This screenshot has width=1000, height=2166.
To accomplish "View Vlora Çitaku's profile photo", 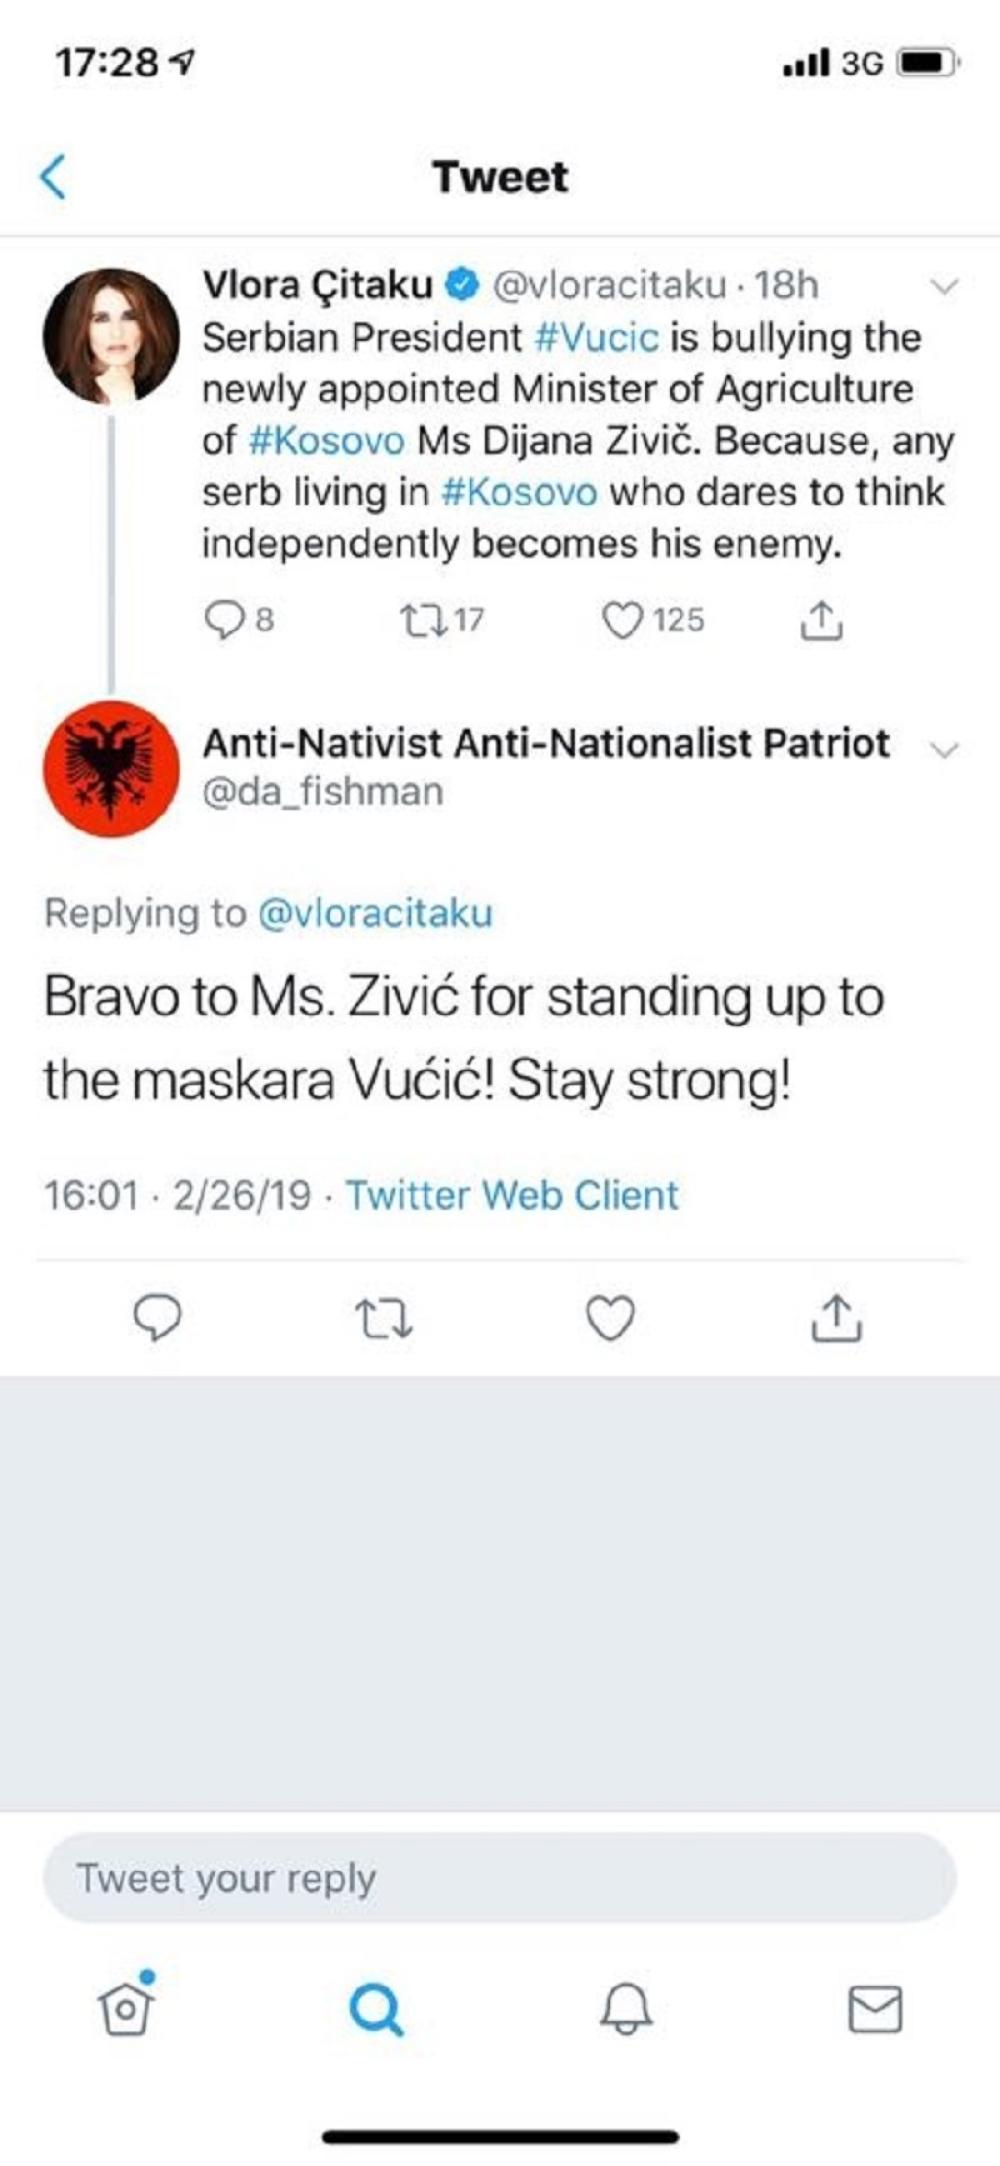I will coord(111,337).
